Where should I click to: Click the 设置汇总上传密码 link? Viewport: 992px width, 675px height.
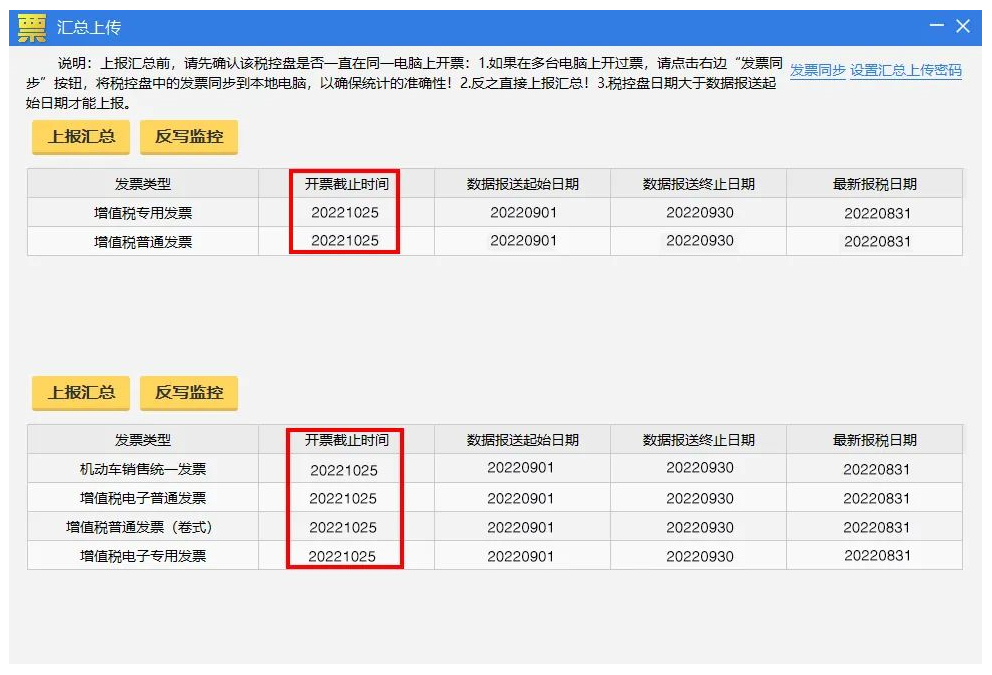906,71
